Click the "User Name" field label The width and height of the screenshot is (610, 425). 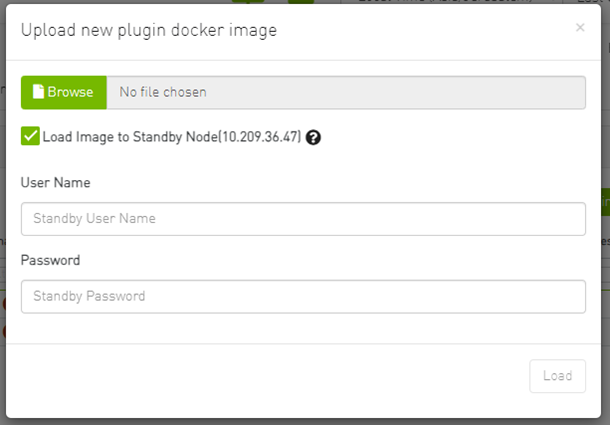(56, 183)
